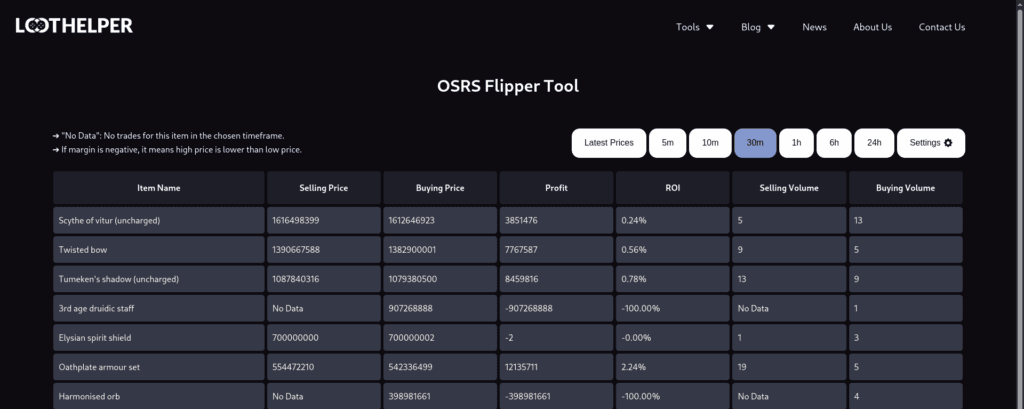Switch to the 1h timeframe
The image size is (1024, 409).
click(x=796, y=143)
